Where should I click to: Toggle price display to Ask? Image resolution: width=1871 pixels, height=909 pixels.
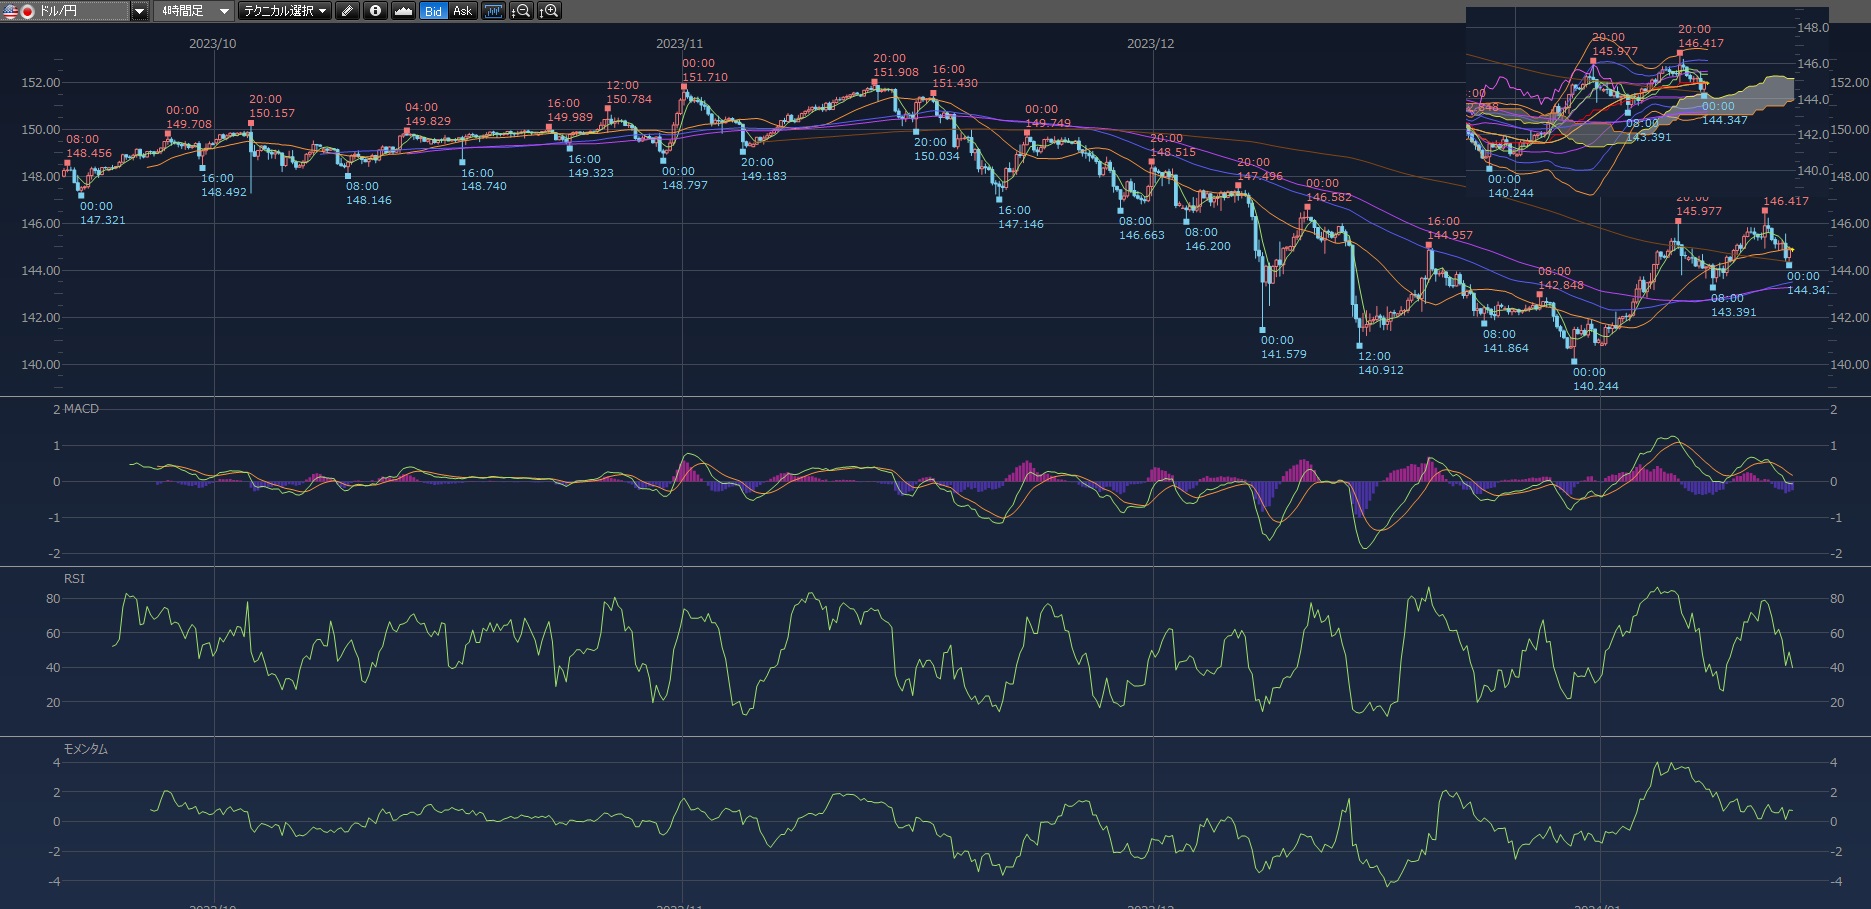[462, 11]
